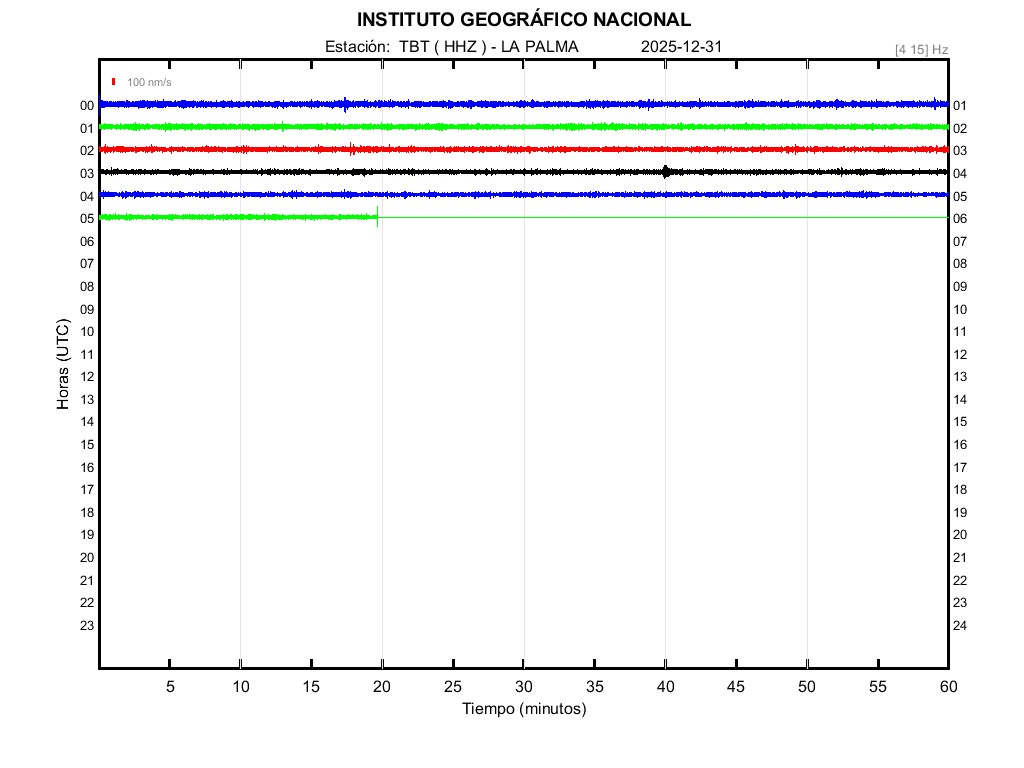This screenshot has width=1024, height=768.
Task: Click the 45-minute tick label on the time axis
Action: [736, 687]
